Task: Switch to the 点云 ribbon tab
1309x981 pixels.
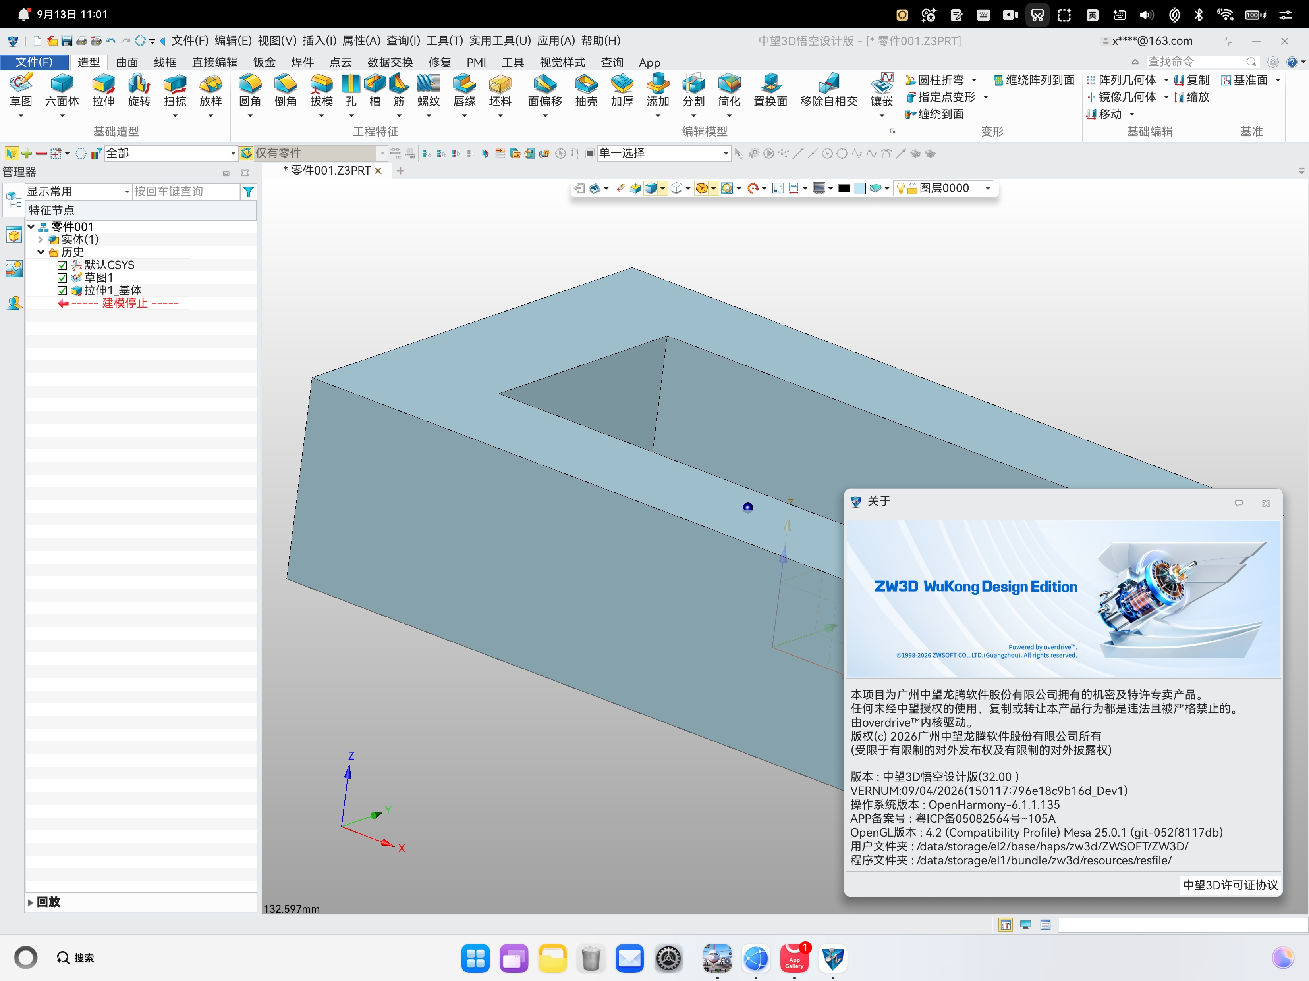Action: [x=341, y=62]
